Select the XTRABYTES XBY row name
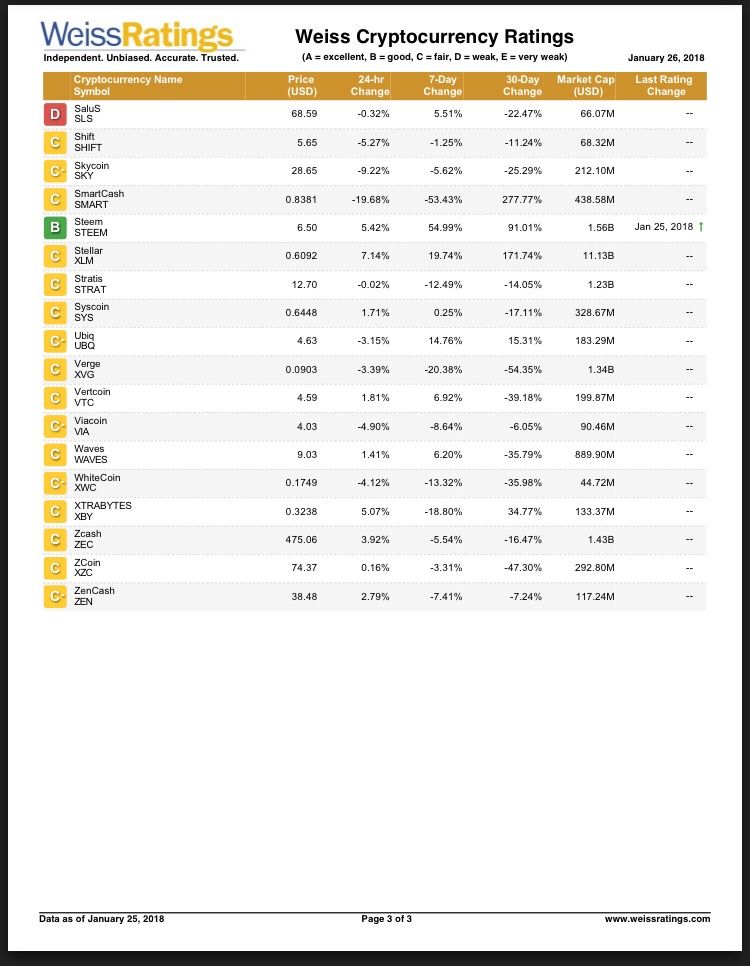 [103, 511]
